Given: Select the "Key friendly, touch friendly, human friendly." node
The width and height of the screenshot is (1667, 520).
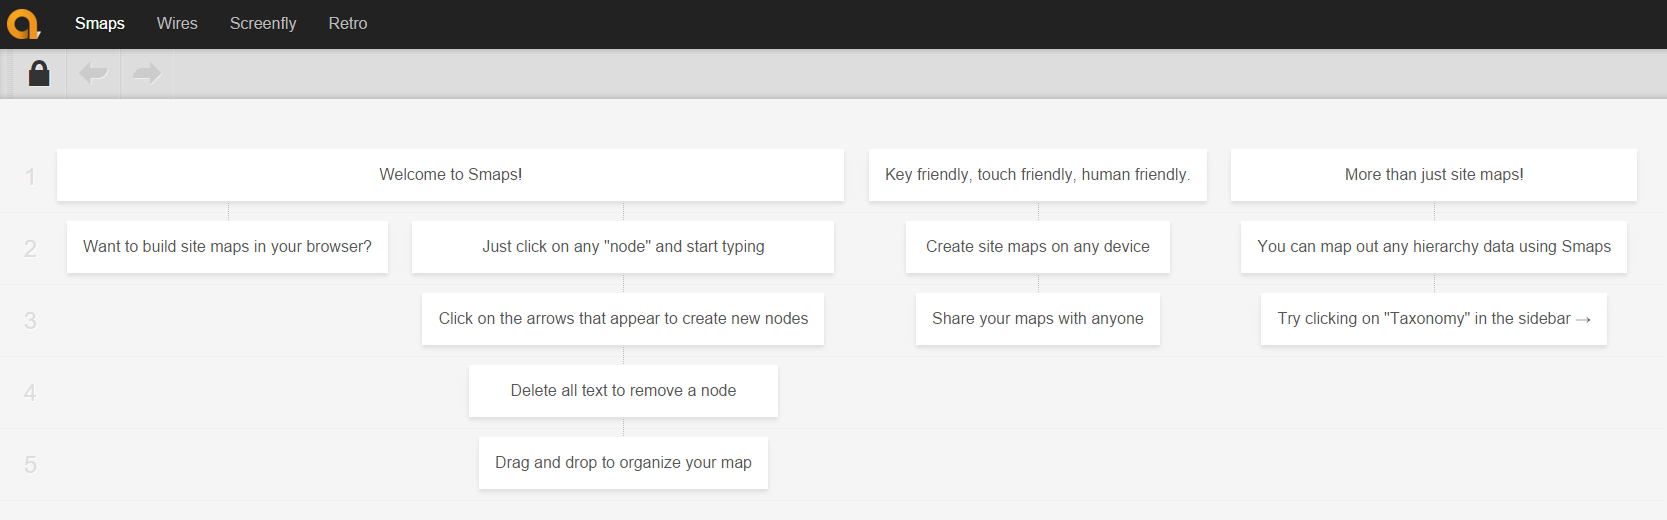Looking at the screenshot, I should [1038, 175].
